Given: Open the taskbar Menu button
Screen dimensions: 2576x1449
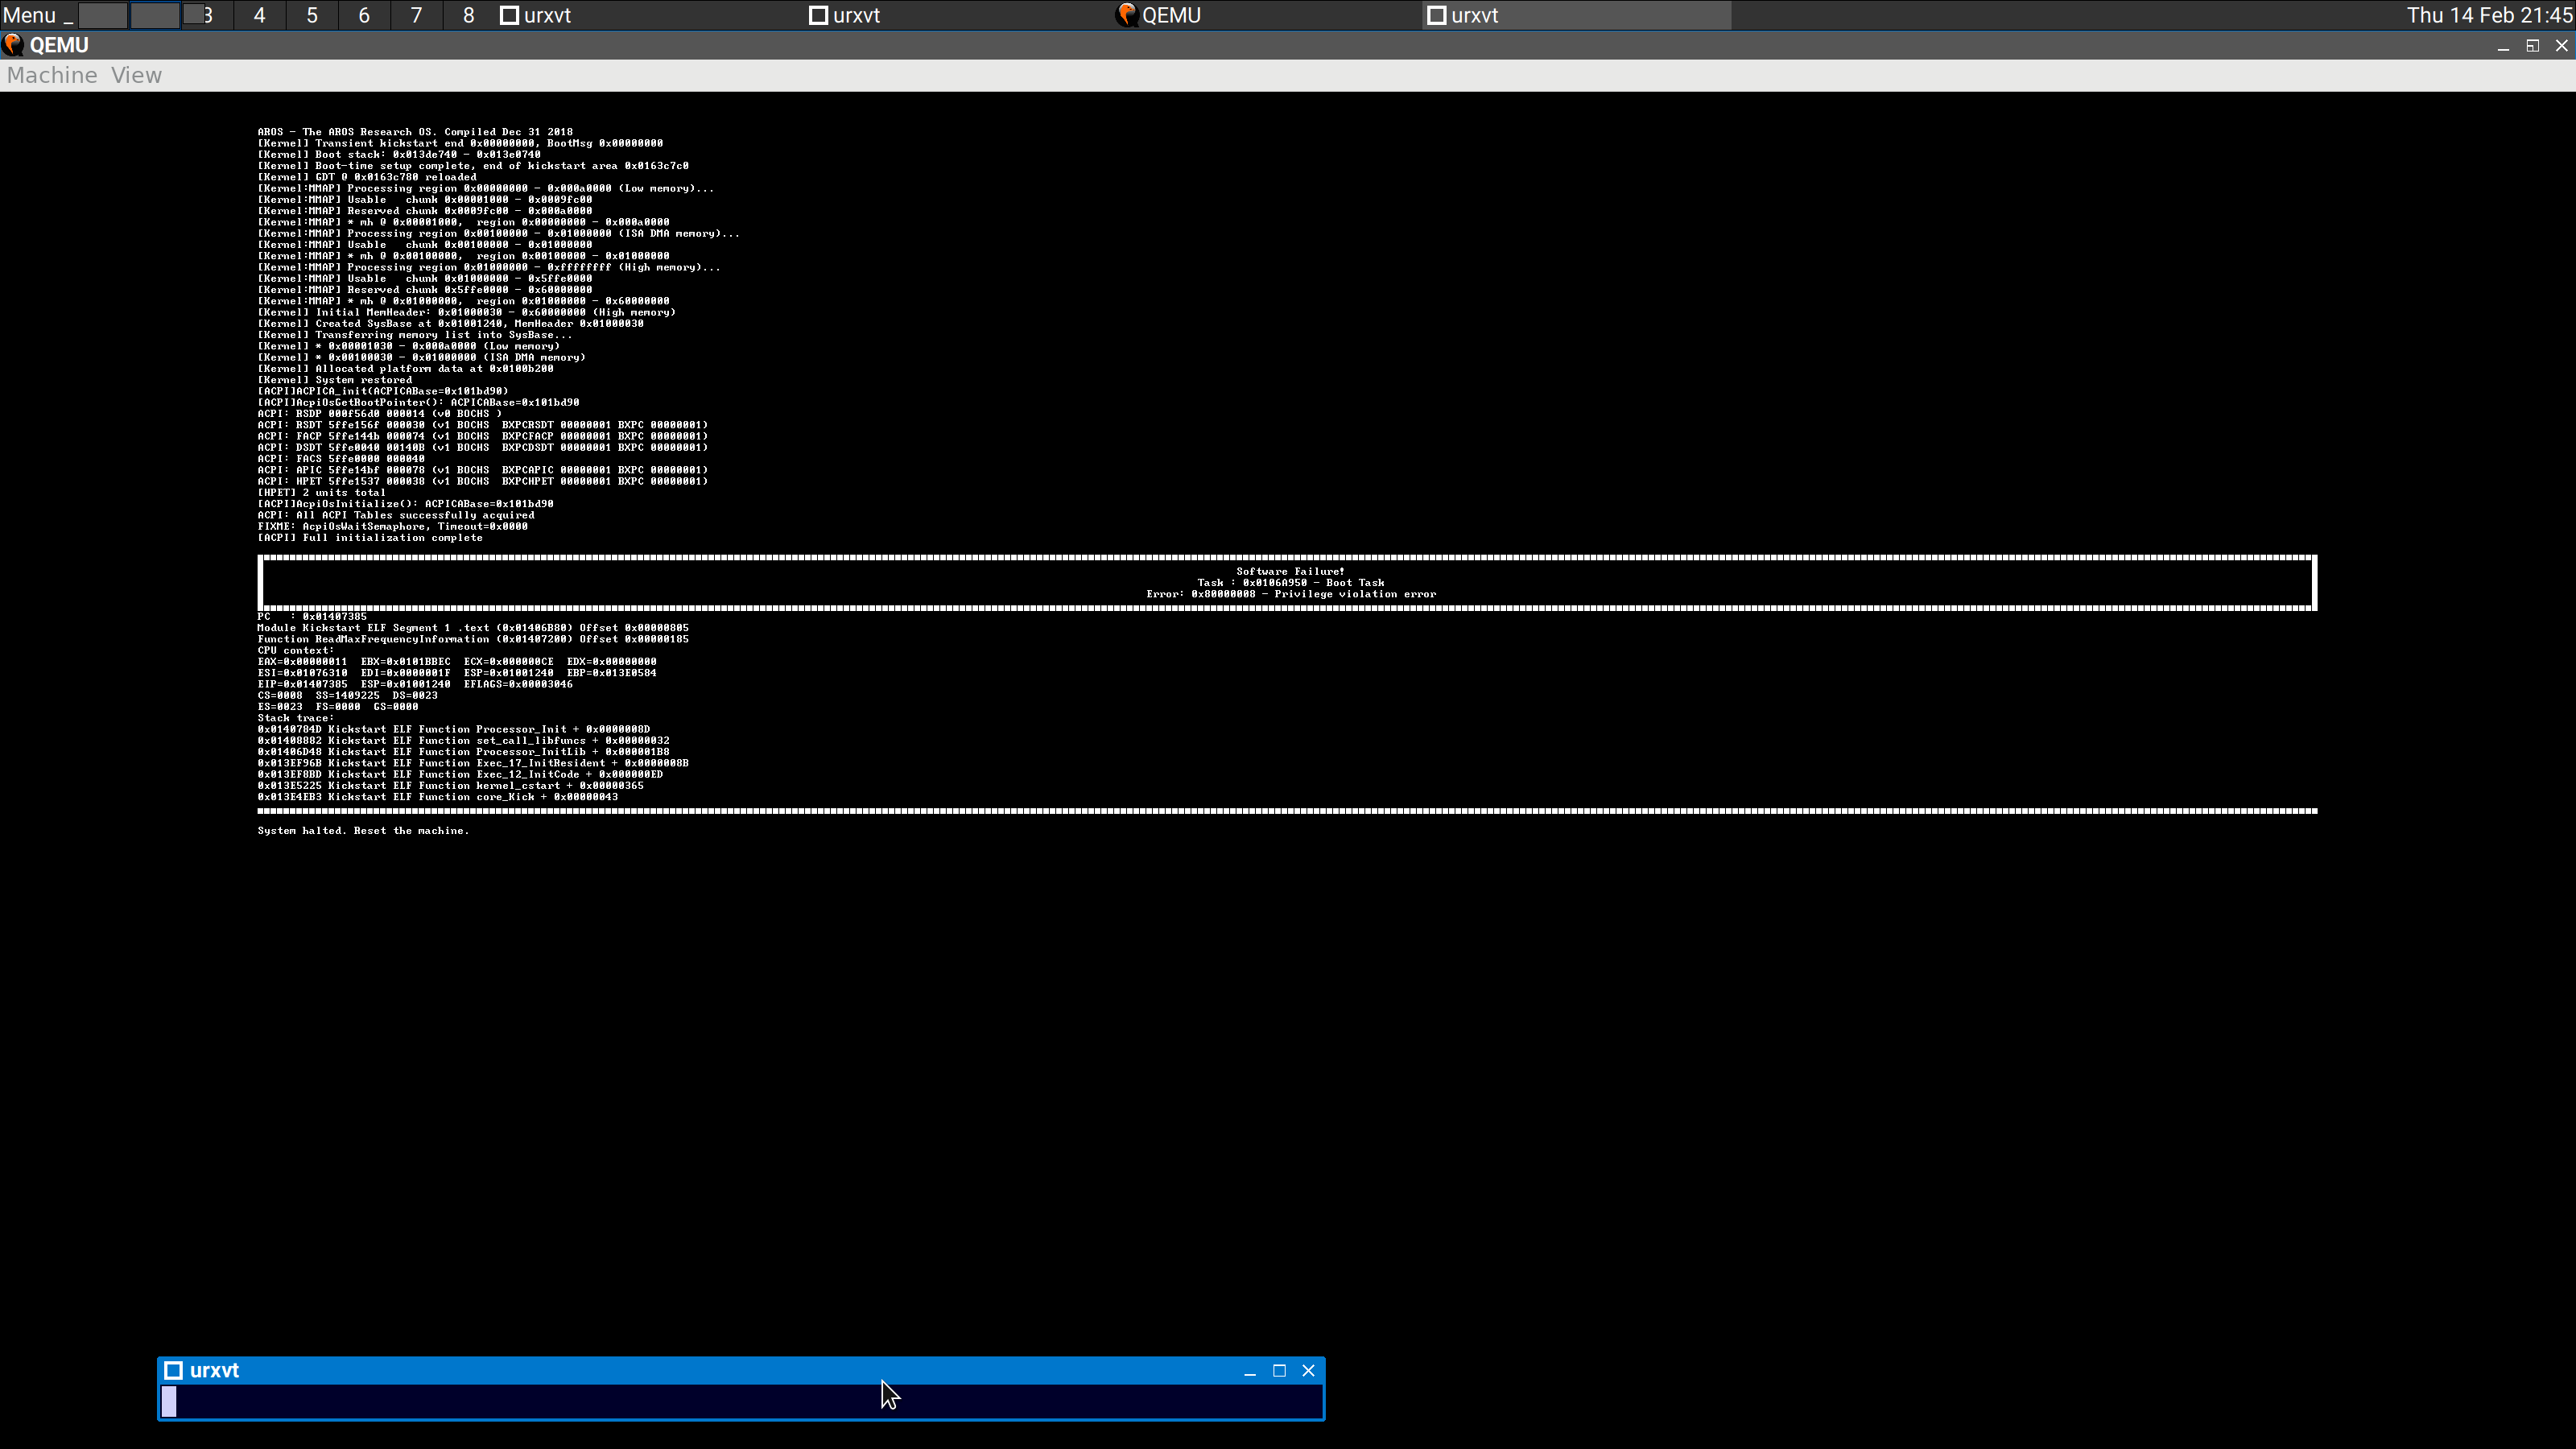Looking at the screenshot, I should (29, 15).
